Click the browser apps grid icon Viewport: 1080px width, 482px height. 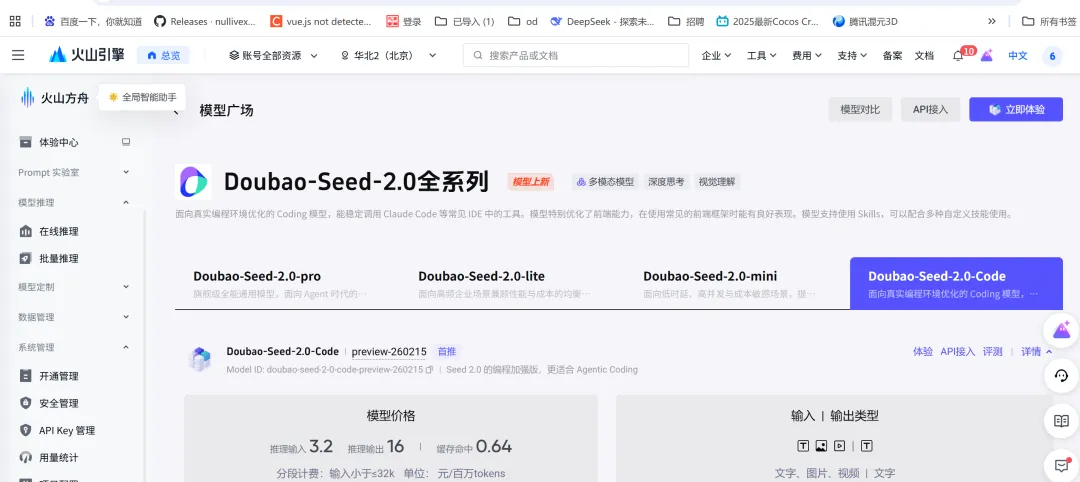(14, 21)
